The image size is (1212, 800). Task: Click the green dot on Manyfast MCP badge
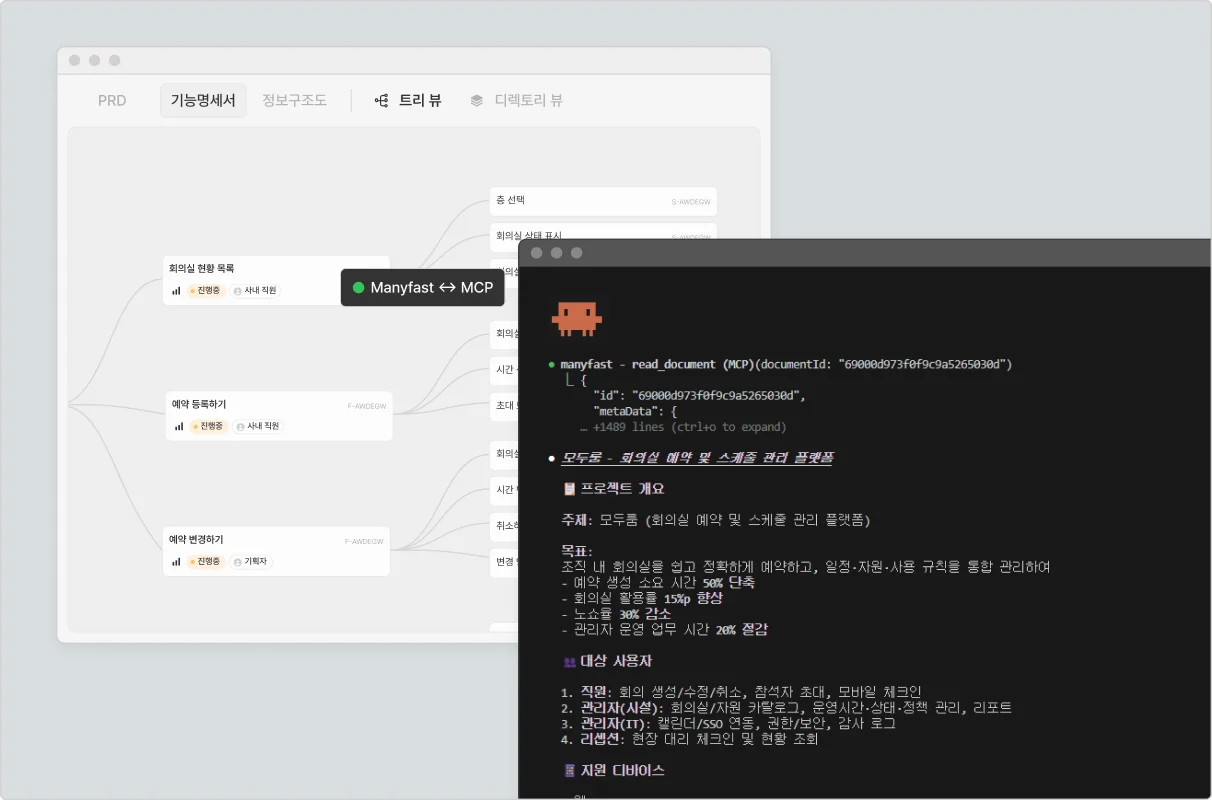(x=358, y=288)
